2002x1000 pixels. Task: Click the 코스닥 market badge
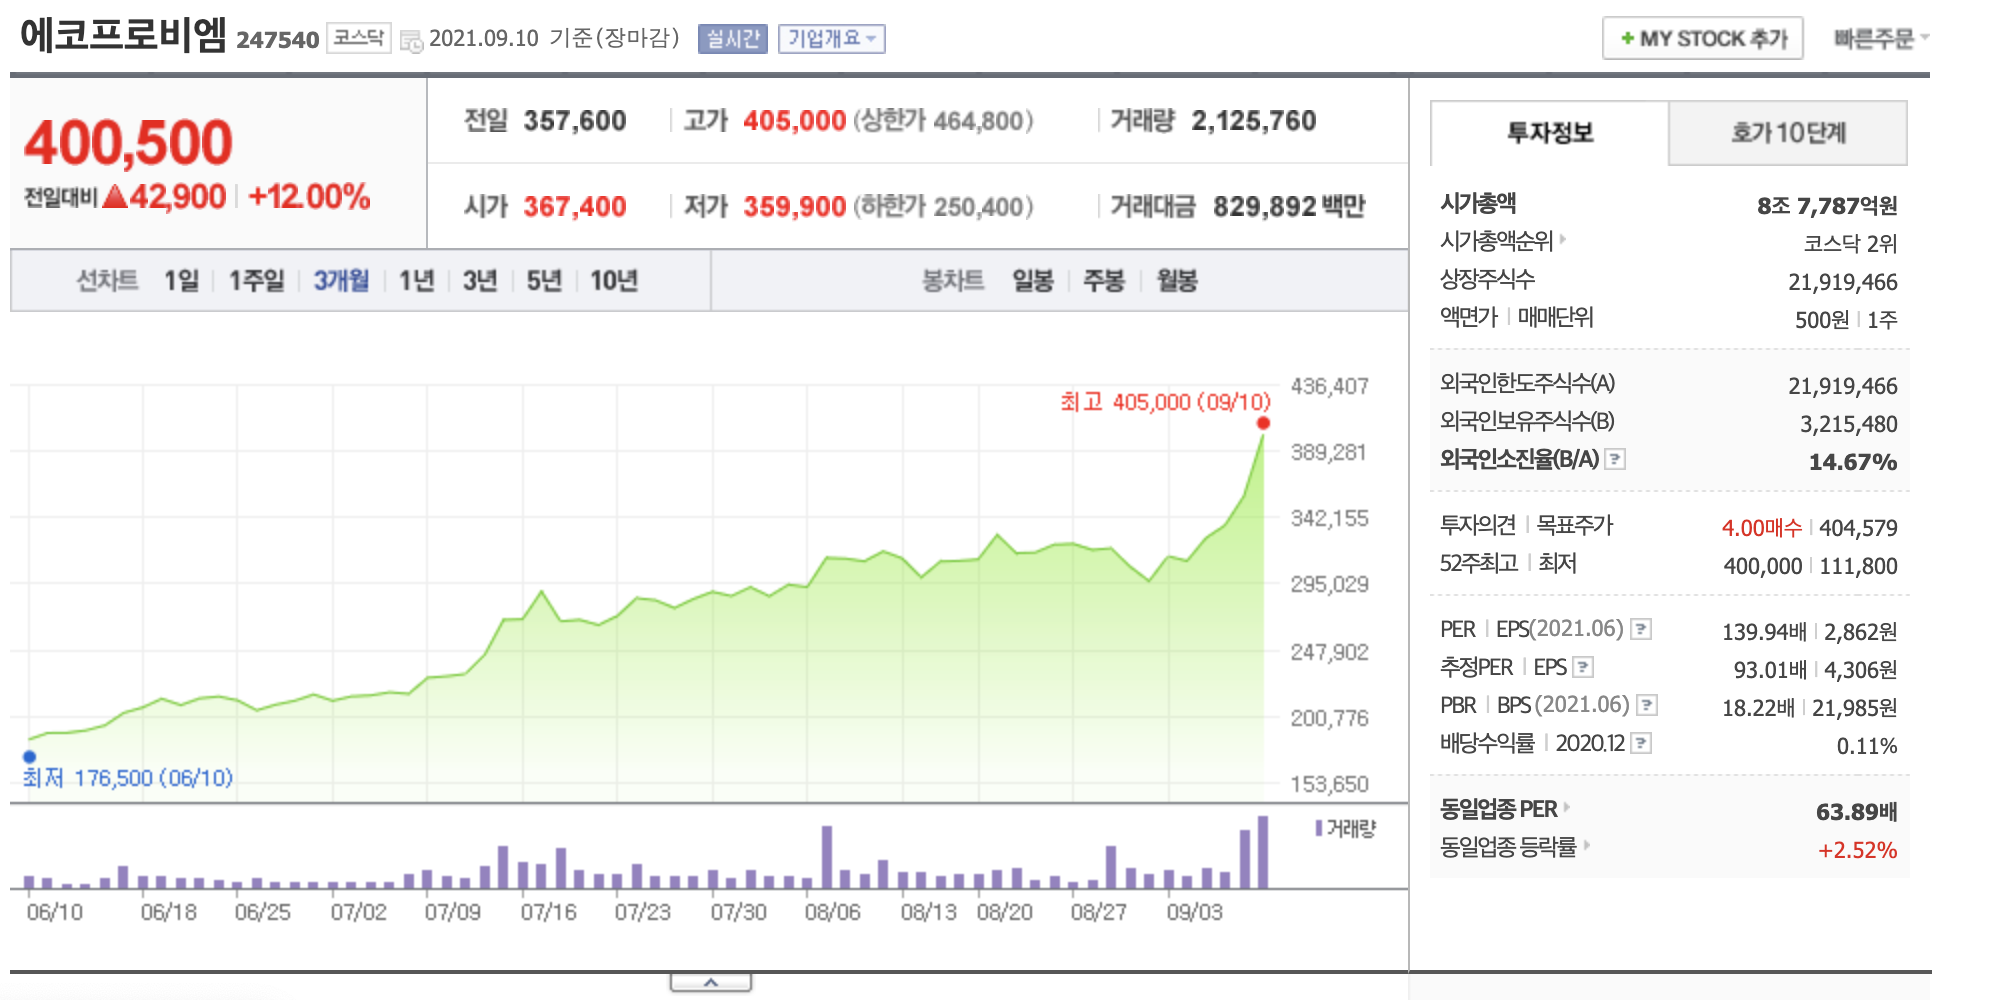[359, 38]
